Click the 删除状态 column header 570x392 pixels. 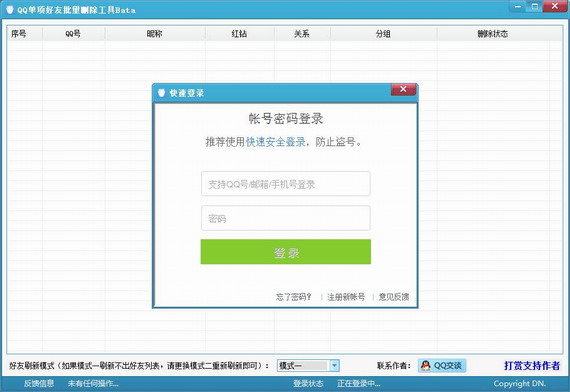[x=493, y=34]
